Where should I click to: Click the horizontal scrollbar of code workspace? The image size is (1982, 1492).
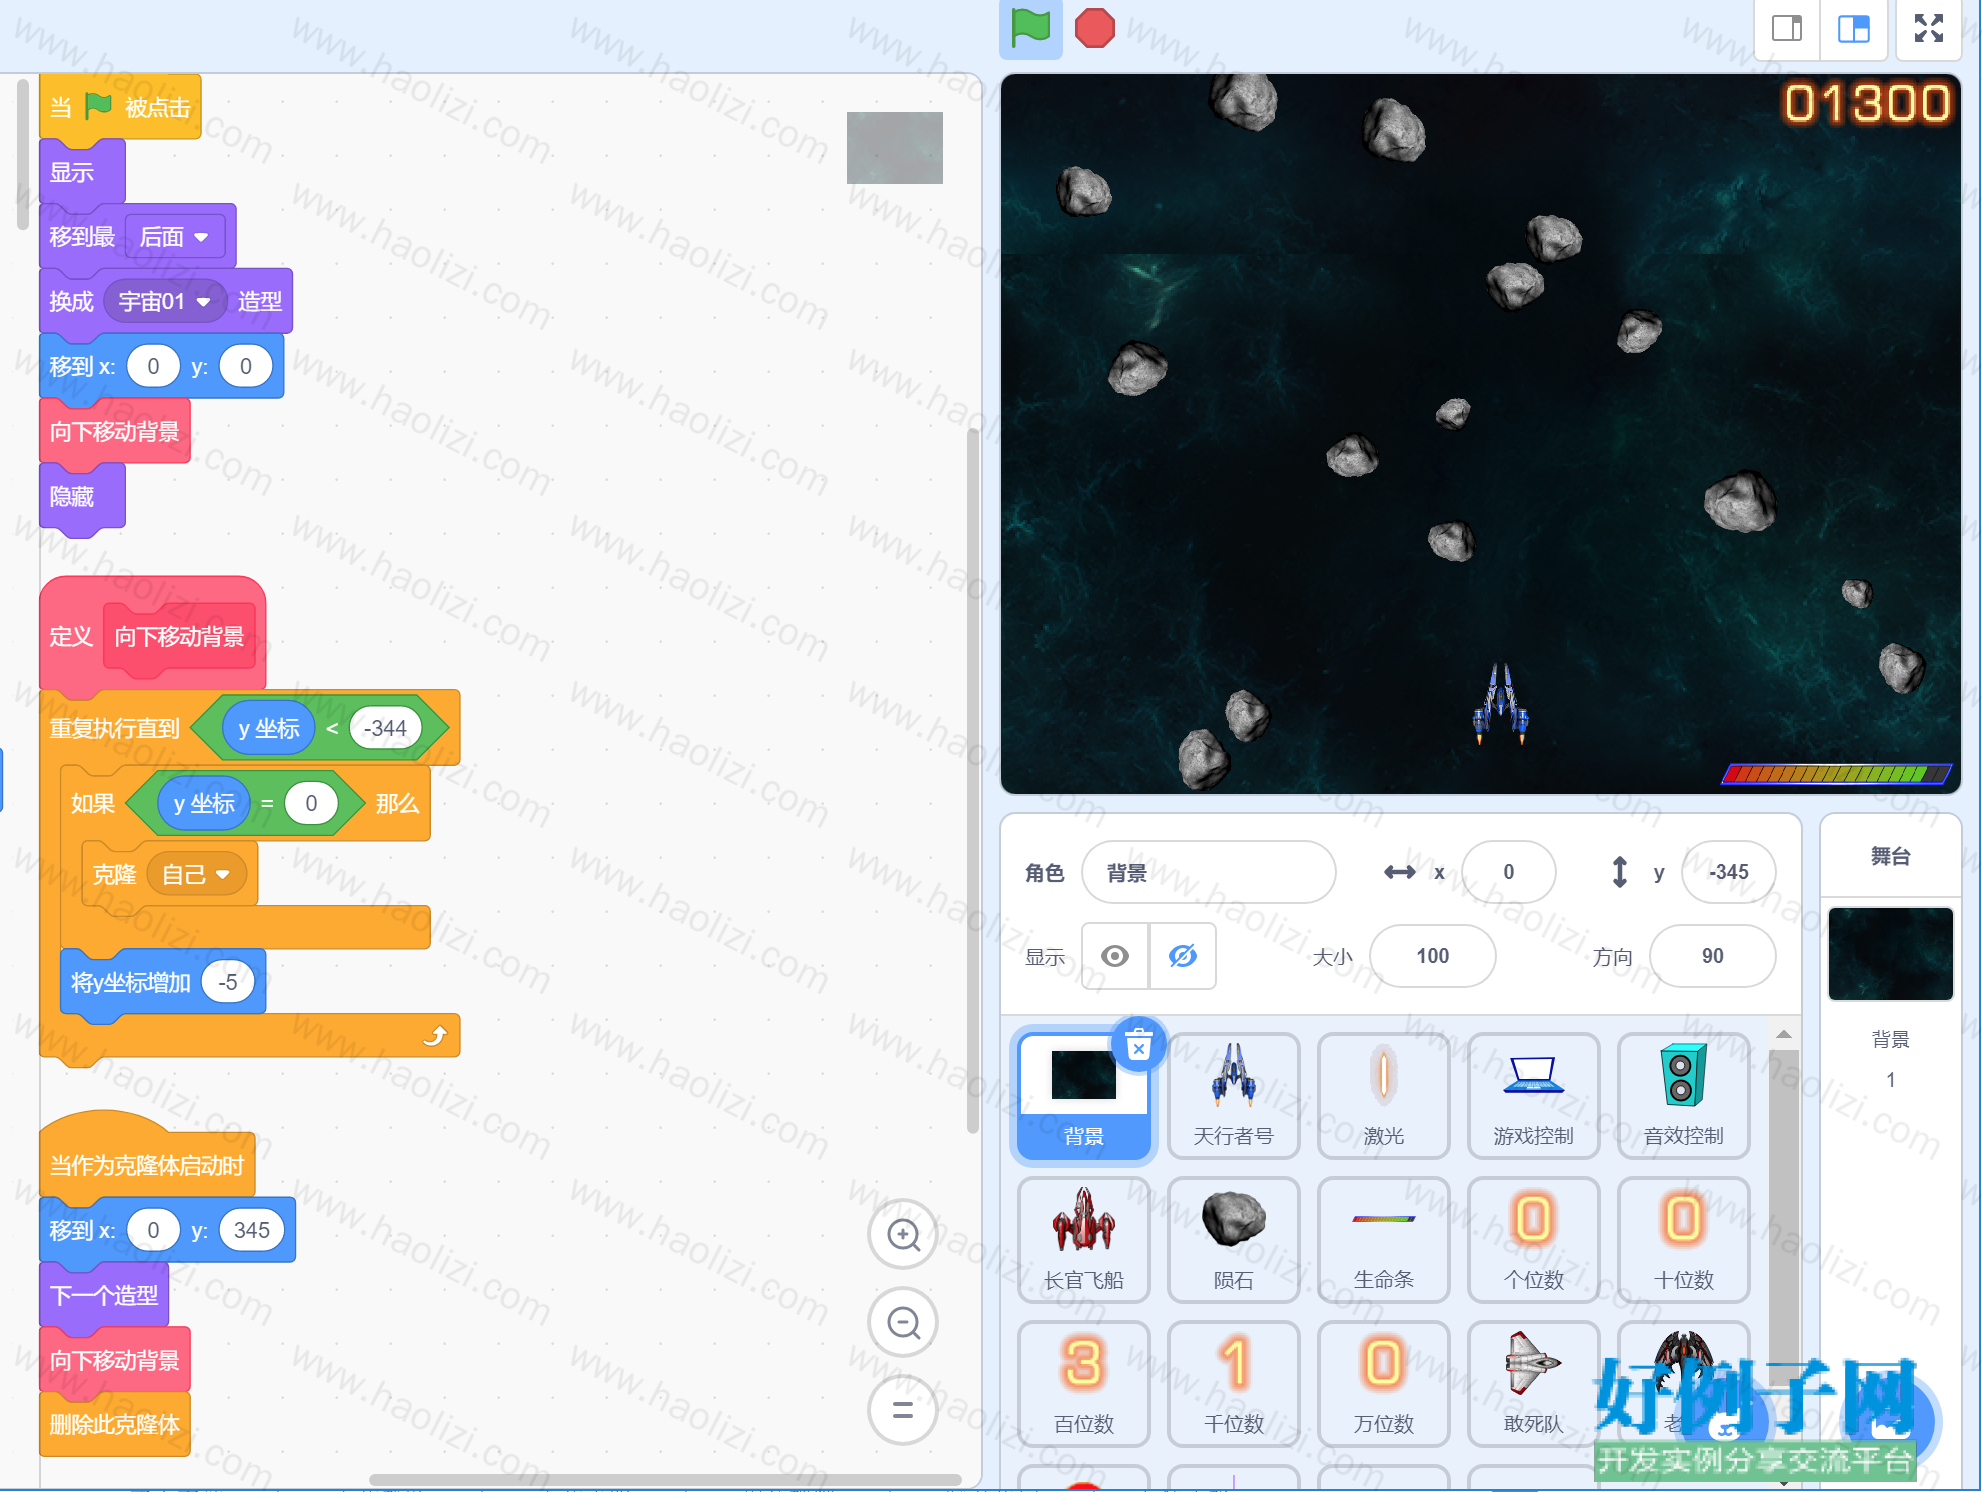[665, 1479]
